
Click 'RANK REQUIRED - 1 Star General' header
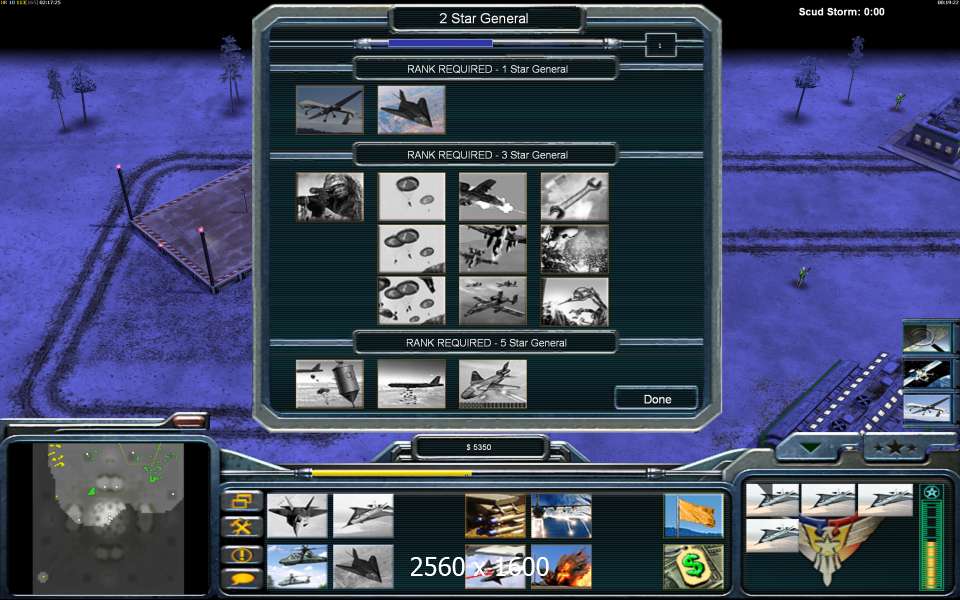(487, 69)
